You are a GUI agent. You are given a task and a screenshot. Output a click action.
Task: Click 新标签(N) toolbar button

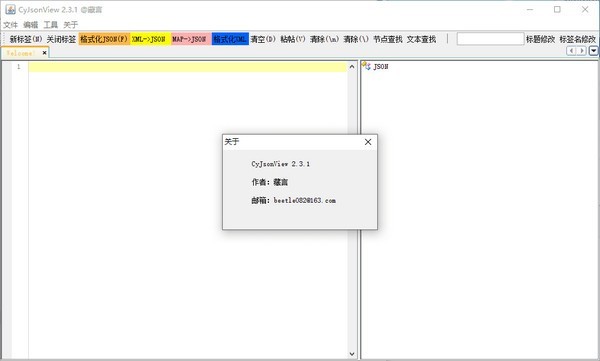pos(26,39)
